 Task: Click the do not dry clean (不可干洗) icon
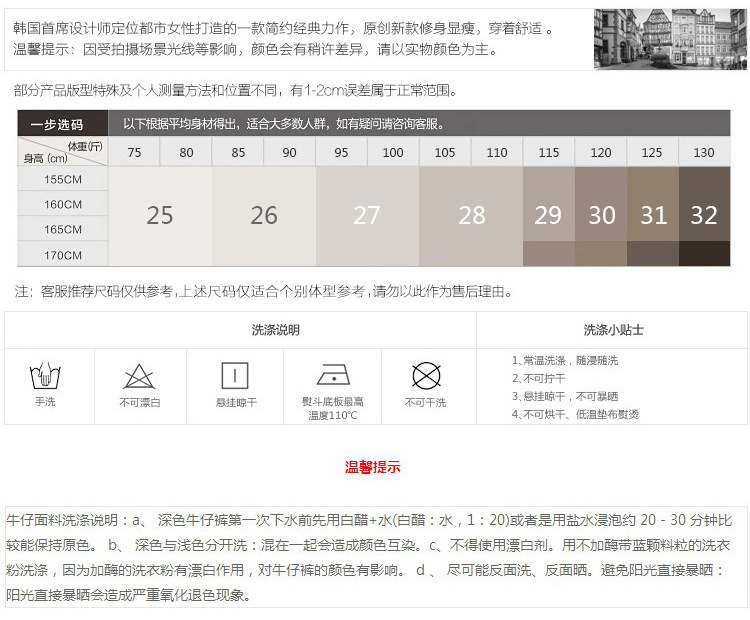[426, 376]
